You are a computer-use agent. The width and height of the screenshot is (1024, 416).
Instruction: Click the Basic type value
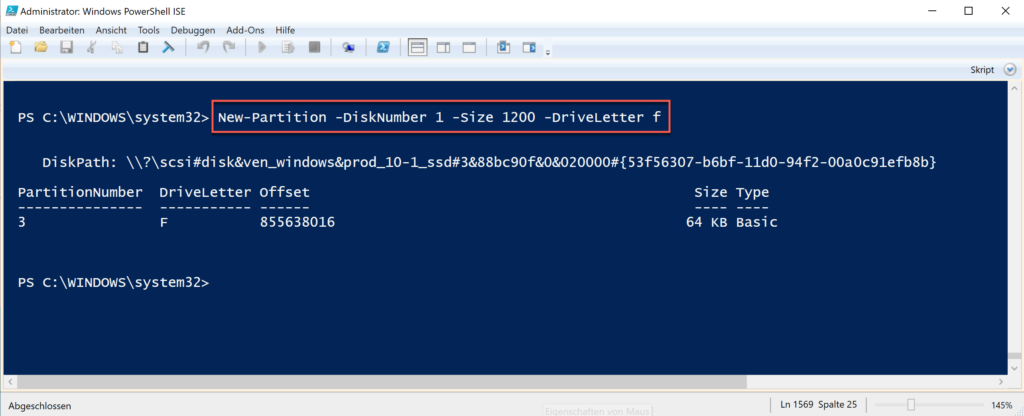point(757,222)
